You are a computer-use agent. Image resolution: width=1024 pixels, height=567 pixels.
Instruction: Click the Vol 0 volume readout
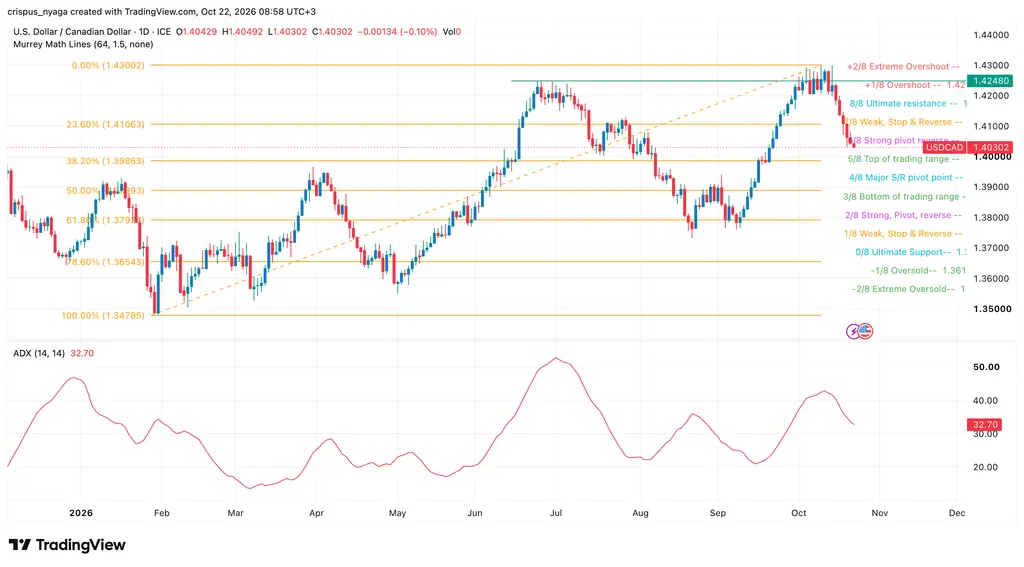click(x=452, y=31)
